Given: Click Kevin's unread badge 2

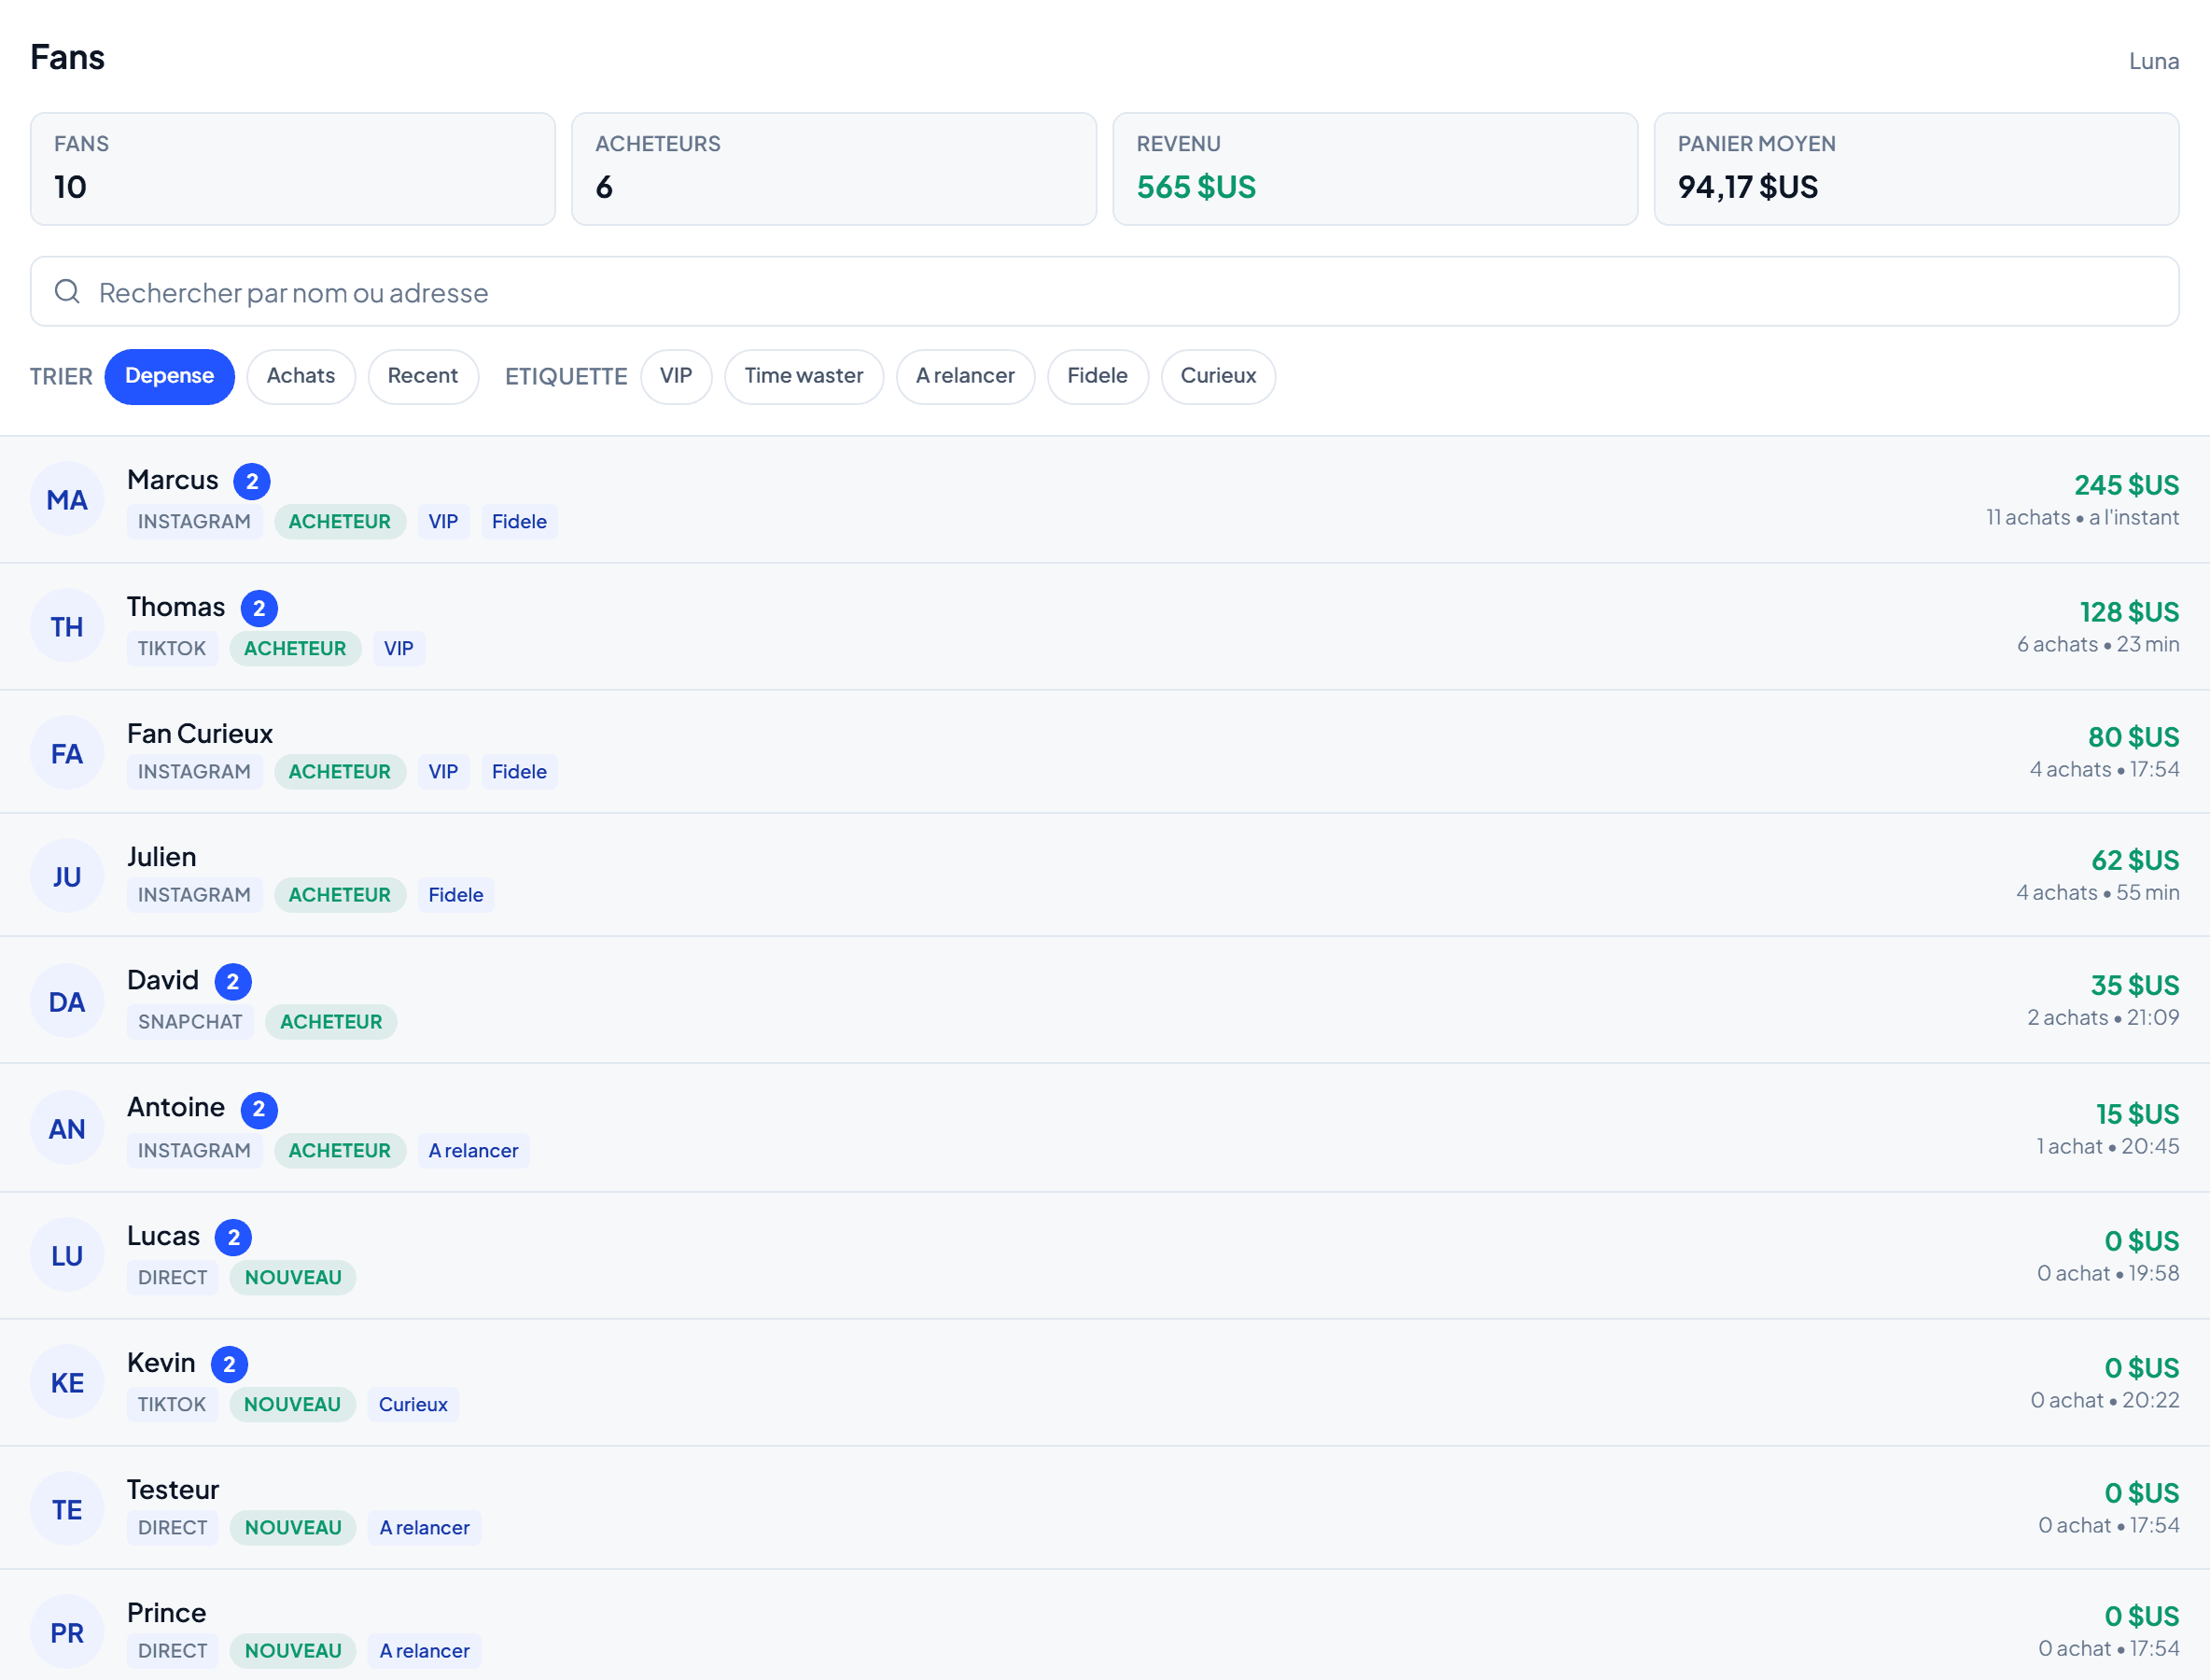Looking at the screenshot, I should point(229,1364).
